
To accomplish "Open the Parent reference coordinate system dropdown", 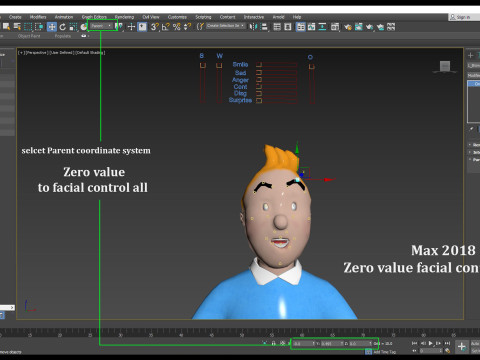I will [101, 26].
